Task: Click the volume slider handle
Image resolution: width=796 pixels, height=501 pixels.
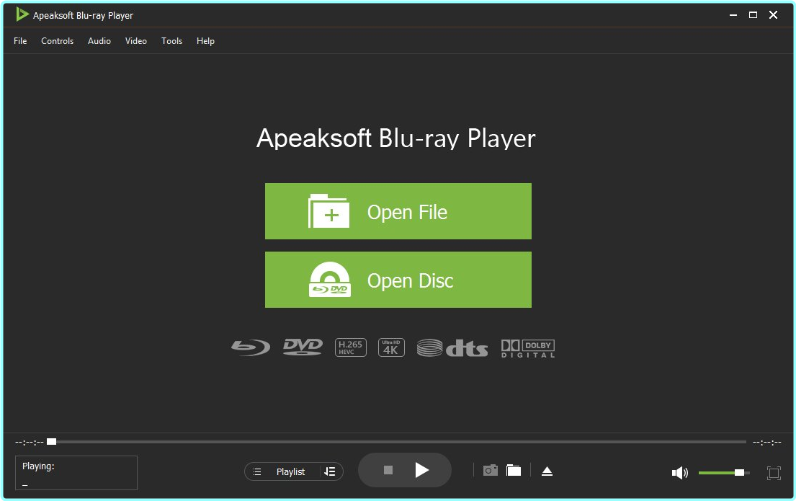Action: (x=740, y=473)
